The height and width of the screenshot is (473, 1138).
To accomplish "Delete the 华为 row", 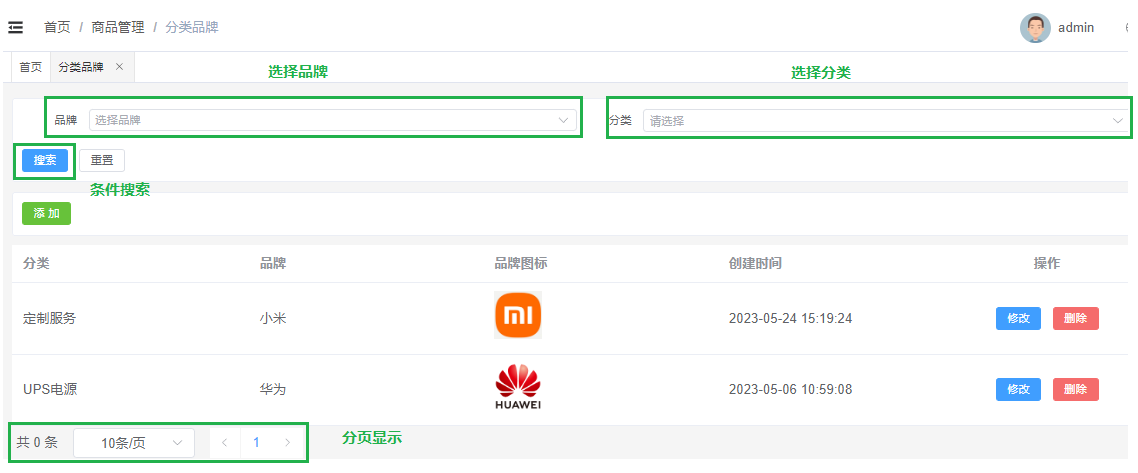I will [1075, 389].
